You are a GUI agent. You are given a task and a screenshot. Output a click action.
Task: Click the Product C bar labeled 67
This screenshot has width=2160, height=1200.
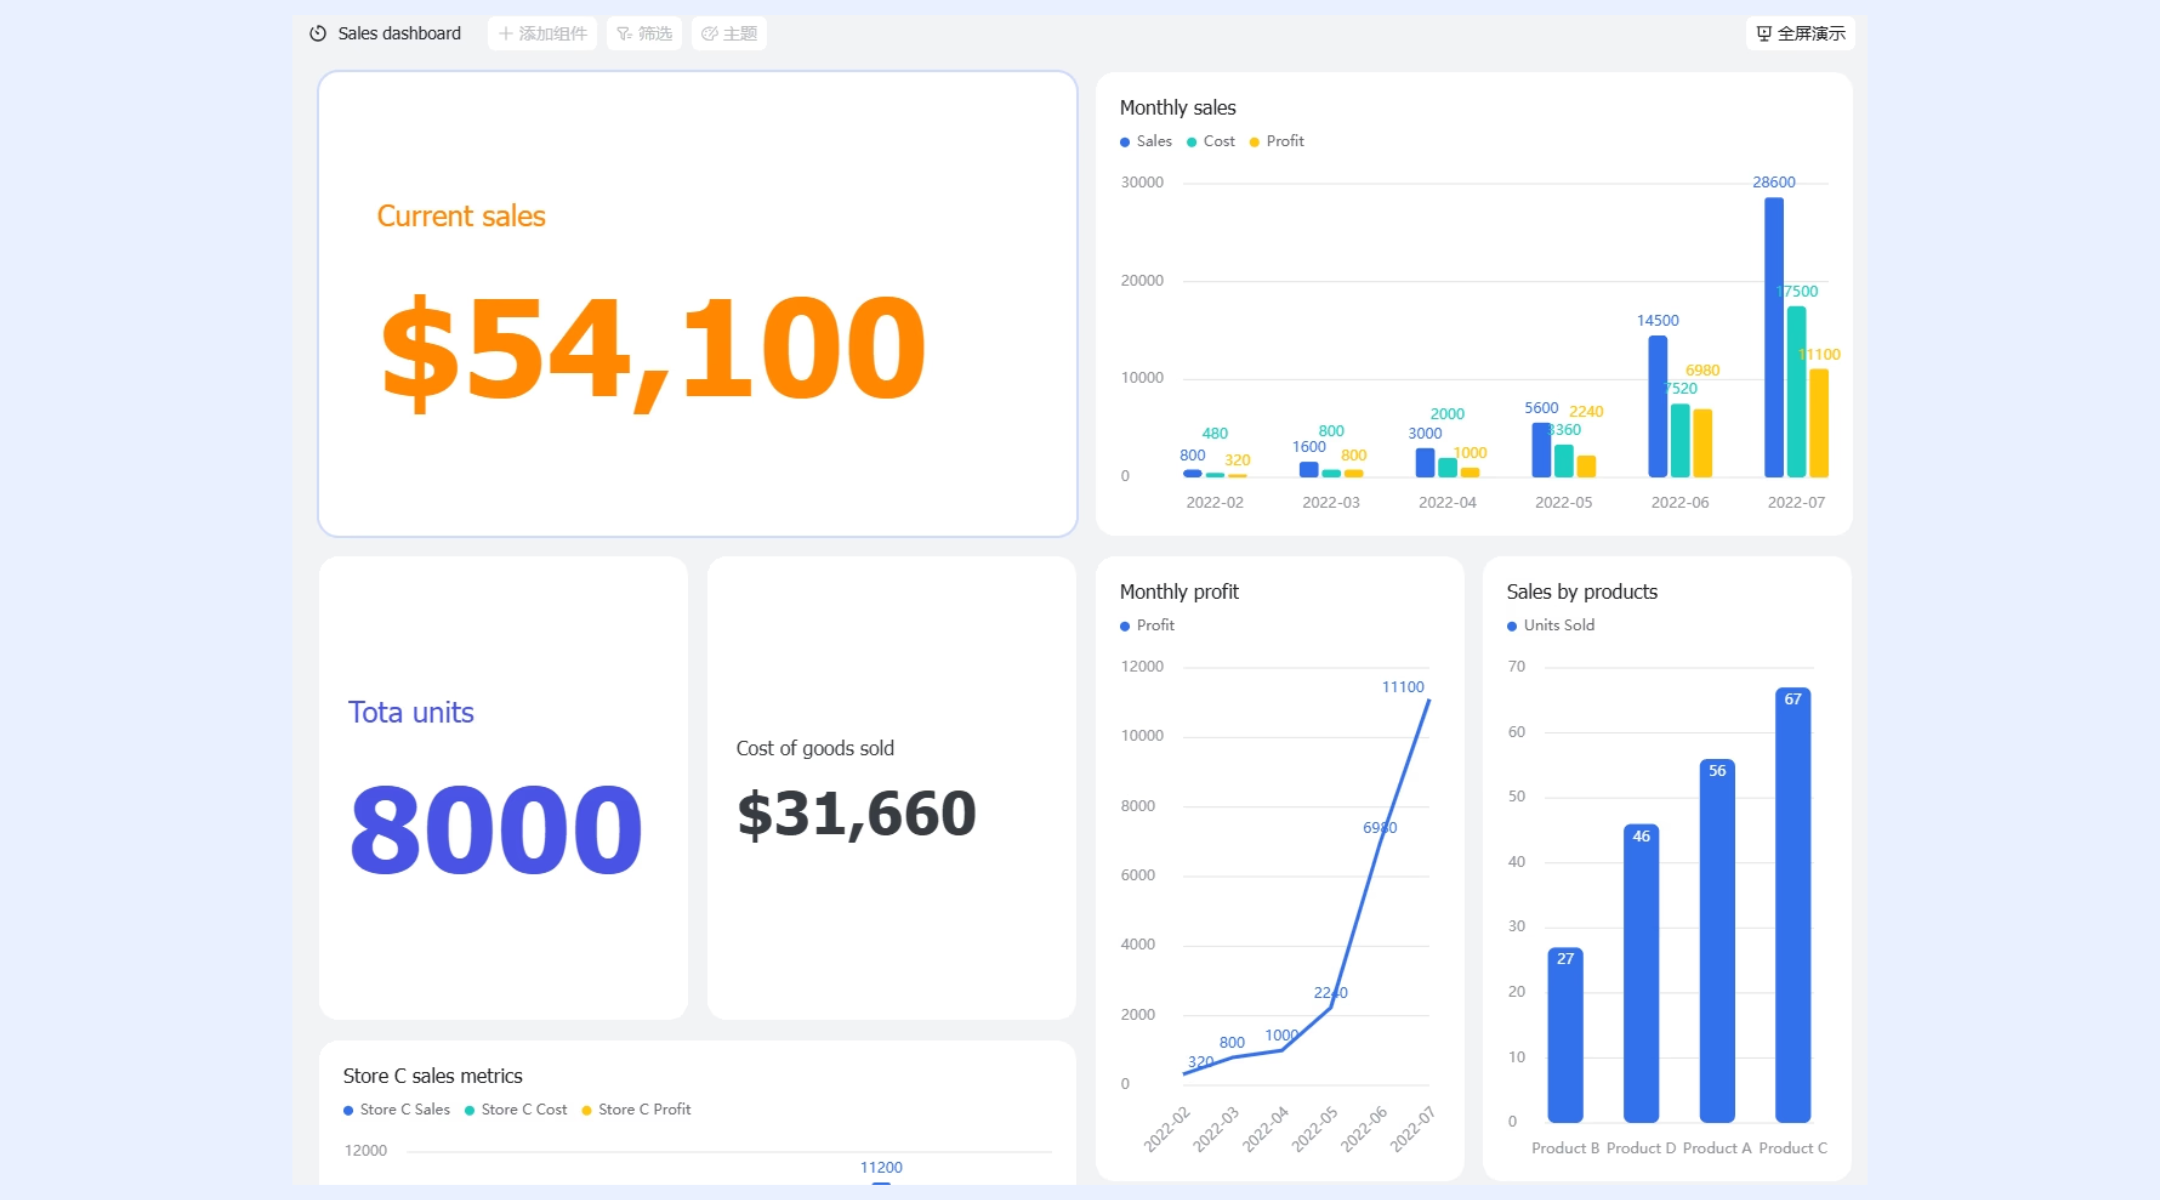[1793, 904]
